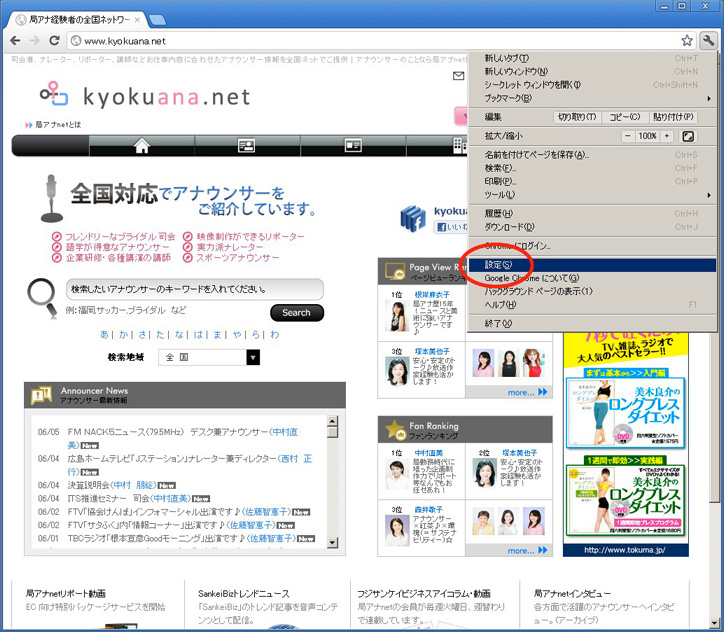Click the か kana index link

123,334
